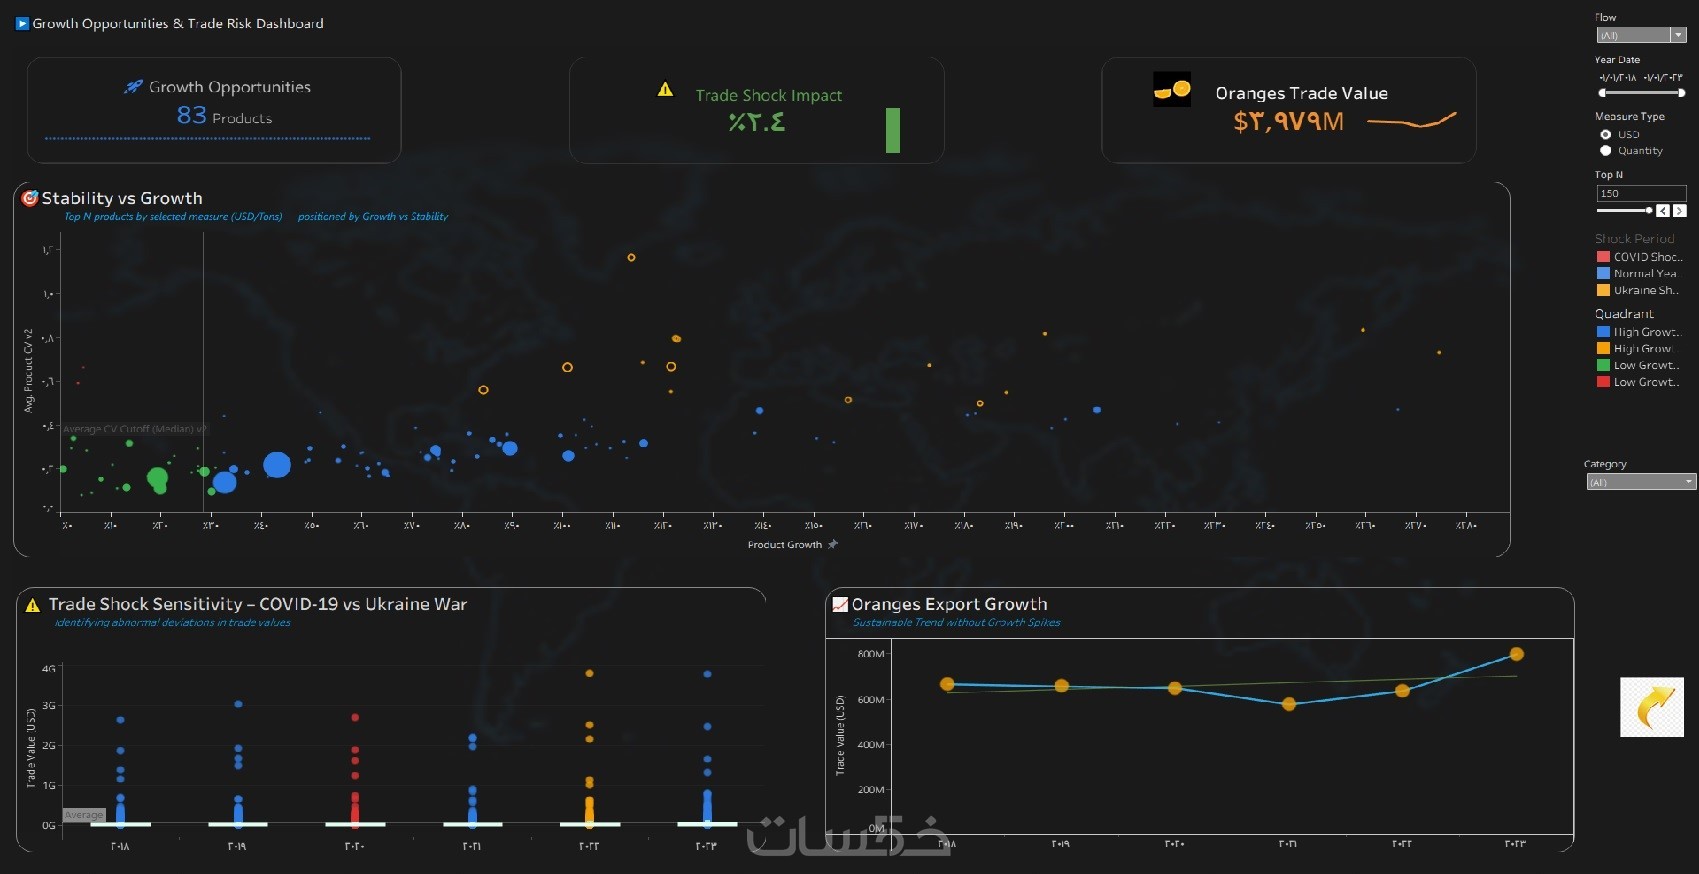Image resolution: width=1699 pixels, height=874 pixels.
Task: Click the warning triangle icon by Trade Shock Impact
Action: coord(665,89)
